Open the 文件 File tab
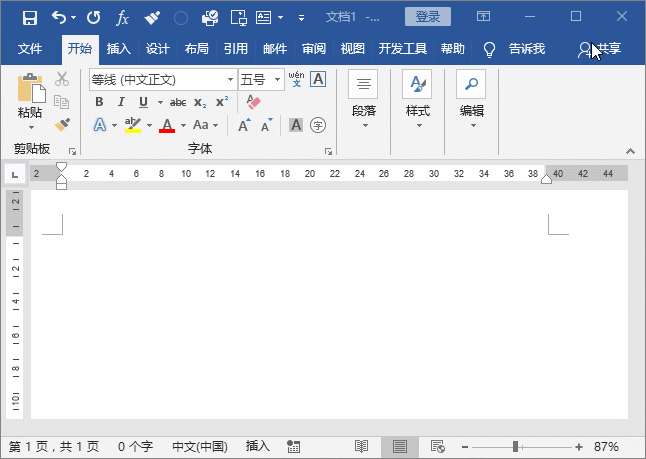The width and height of the screenshot is (646, 459). [30, 49]
